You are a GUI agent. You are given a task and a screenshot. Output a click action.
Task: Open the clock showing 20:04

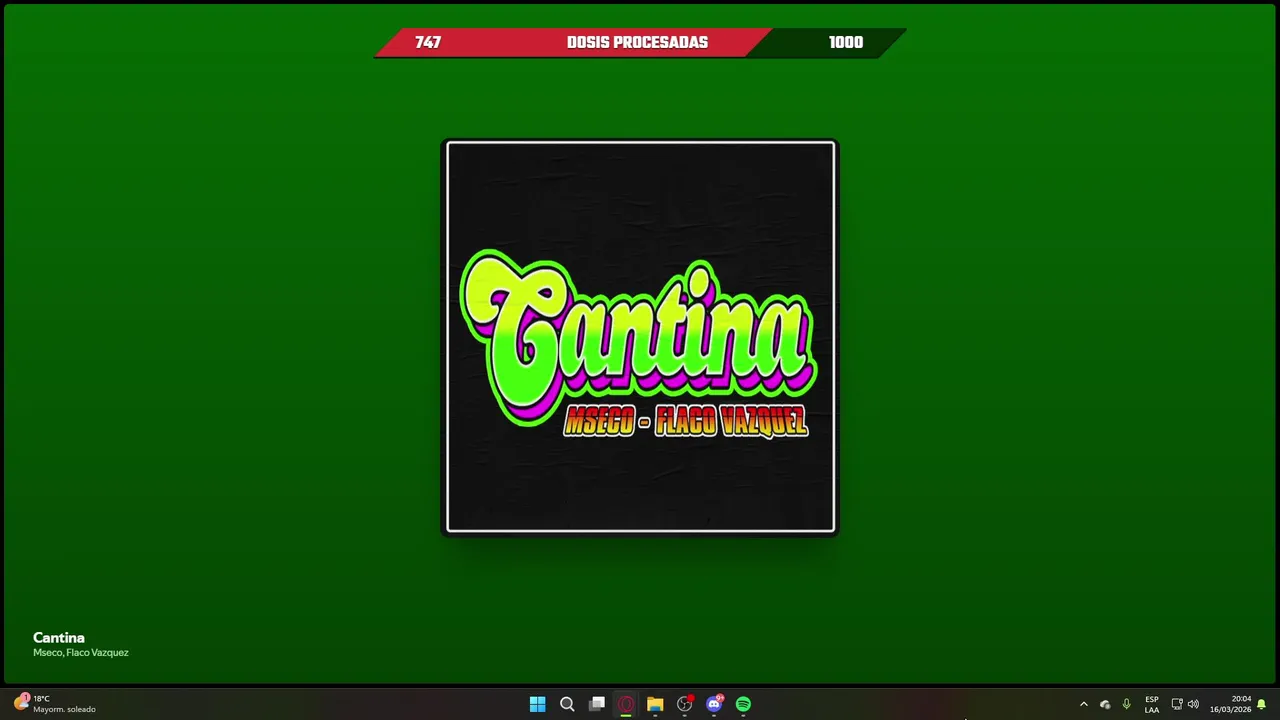coord(1231,704)
